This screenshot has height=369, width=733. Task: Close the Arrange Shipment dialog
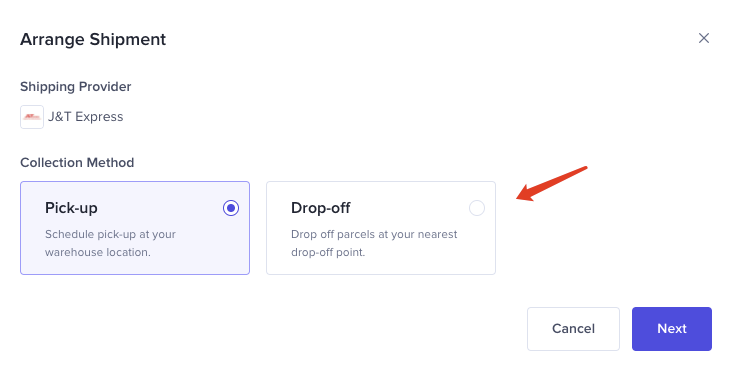pyautogui.click(x=704, y=38)
